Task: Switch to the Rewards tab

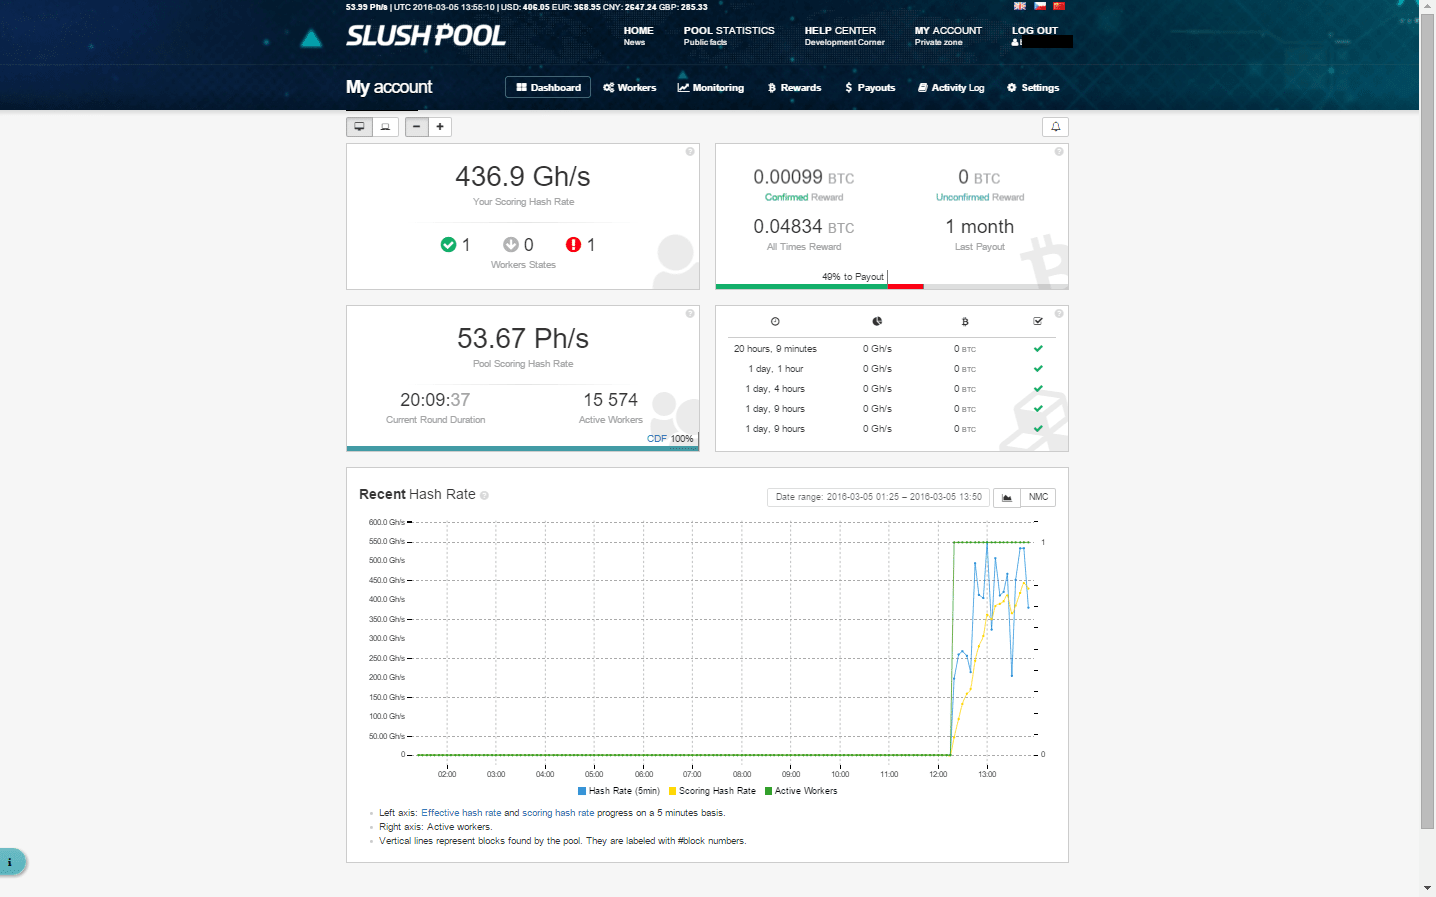Action: pyautogui.click(x=794, y=88)
